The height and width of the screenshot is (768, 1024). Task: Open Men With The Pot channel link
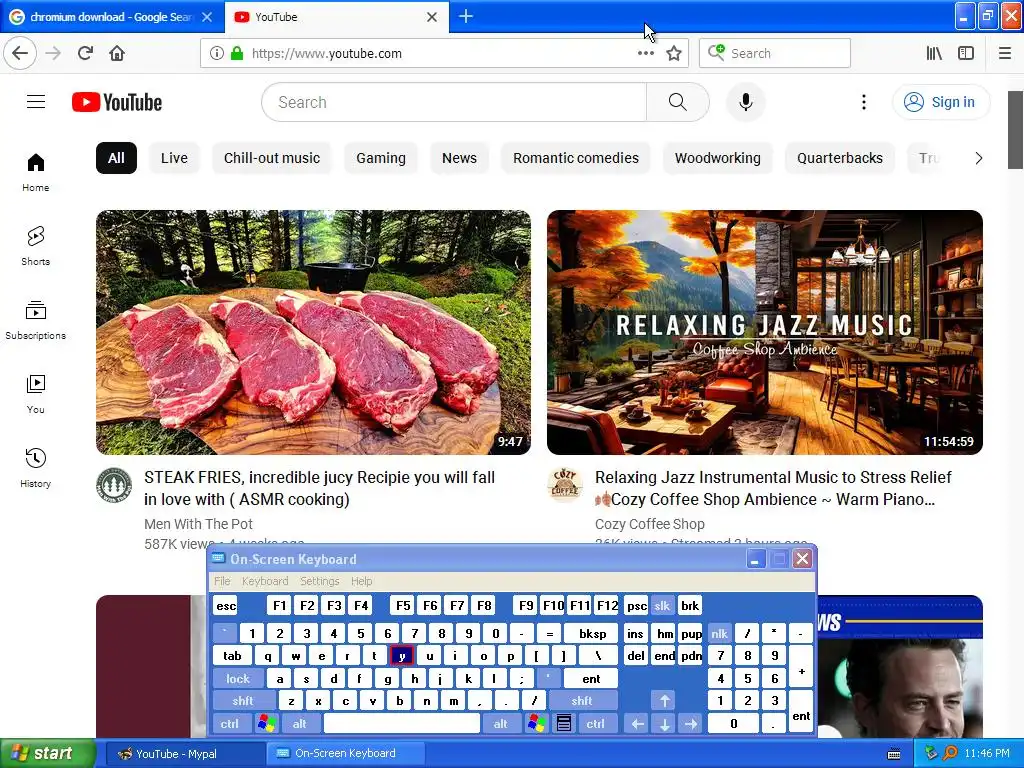(199, 524)
